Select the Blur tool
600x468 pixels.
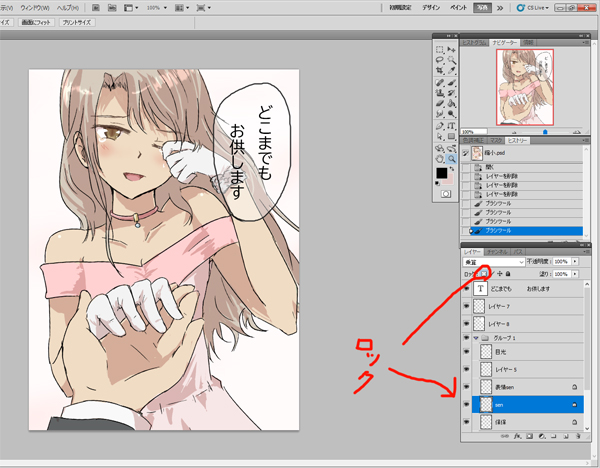[x=440, y=114]
